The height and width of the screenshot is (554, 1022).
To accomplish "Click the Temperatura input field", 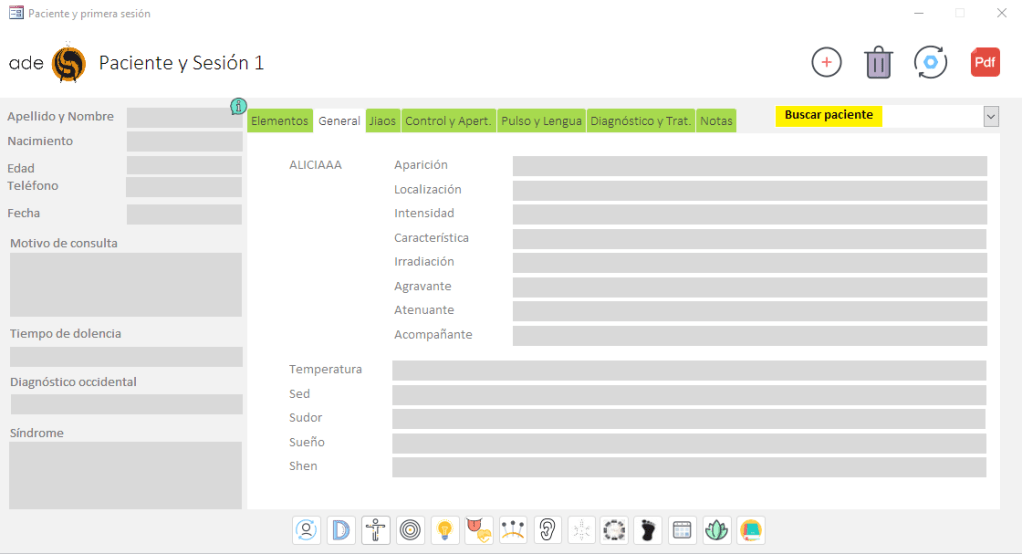I will (688, 370).
